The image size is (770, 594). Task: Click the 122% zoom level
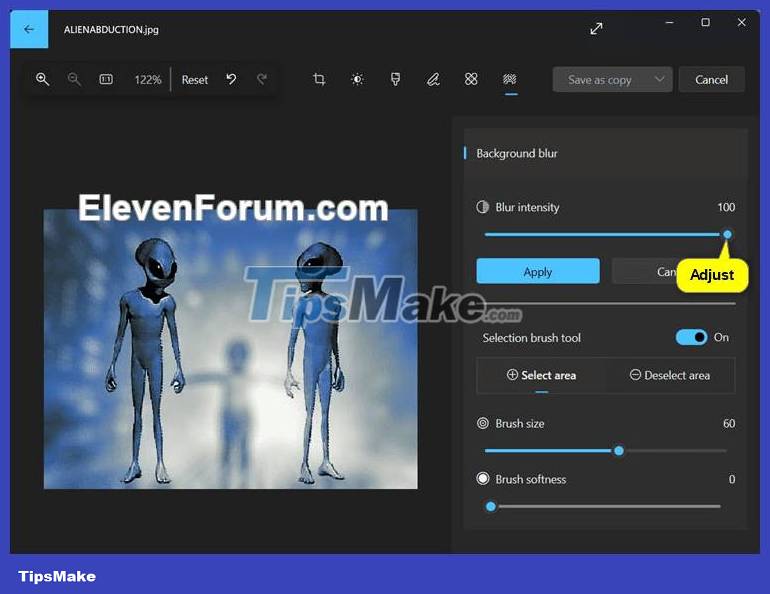148,80
